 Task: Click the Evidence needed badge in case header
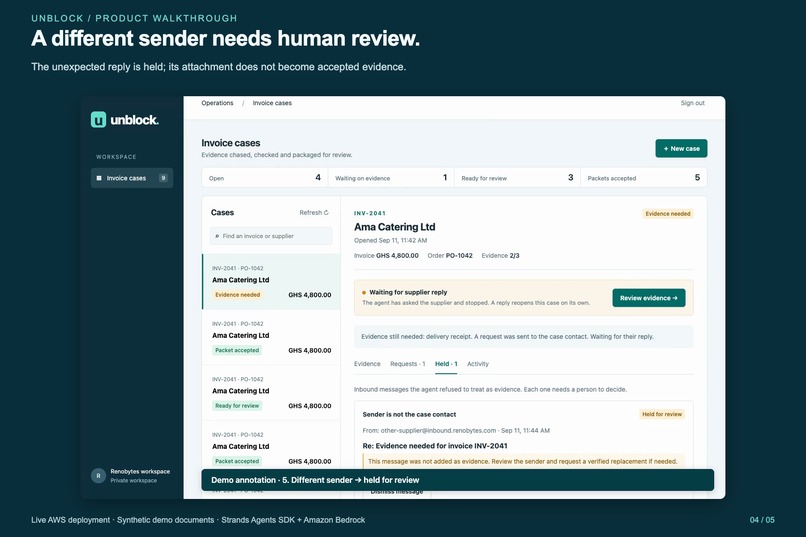668,214
